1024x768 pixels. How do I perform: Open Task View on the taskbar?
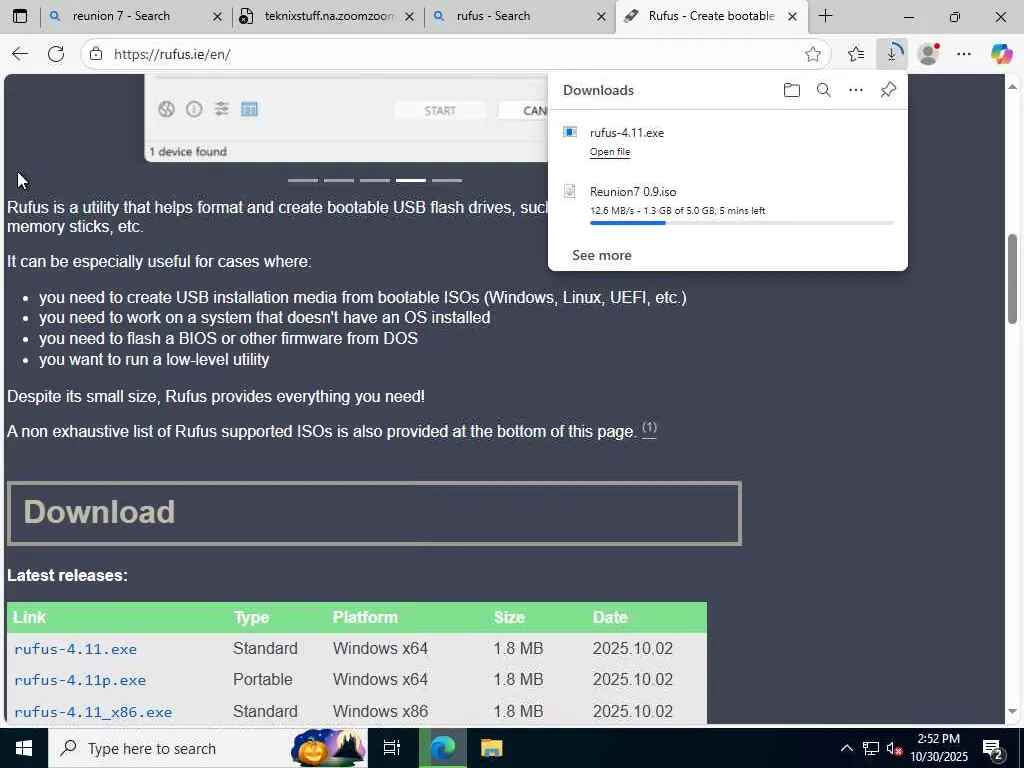coord(391,748)
